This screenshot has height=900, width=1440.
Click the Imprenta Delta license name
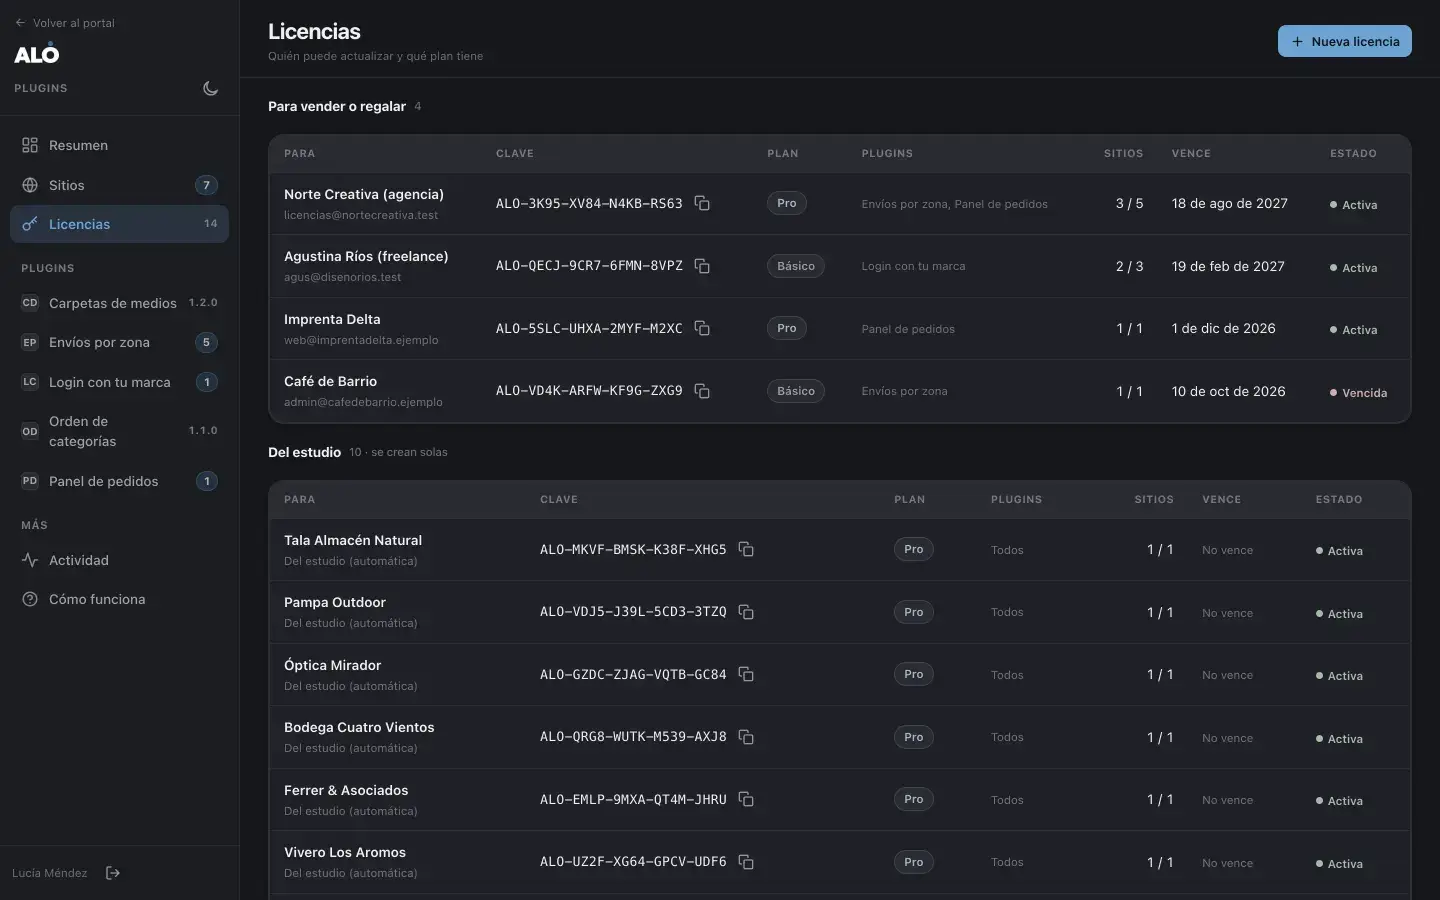coord(332,320)
